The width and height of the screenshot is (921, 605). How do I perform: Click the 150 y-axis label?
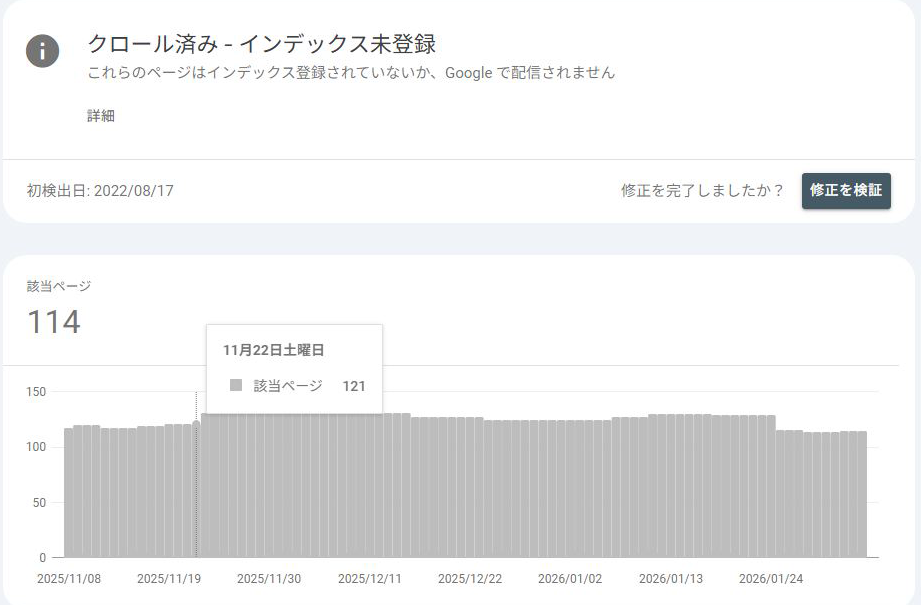tap(36, 392)
